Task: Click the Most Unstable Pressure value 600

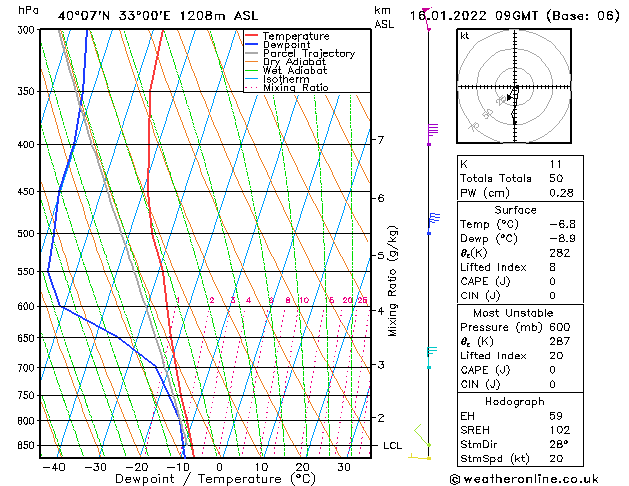Action: point(560,327)
